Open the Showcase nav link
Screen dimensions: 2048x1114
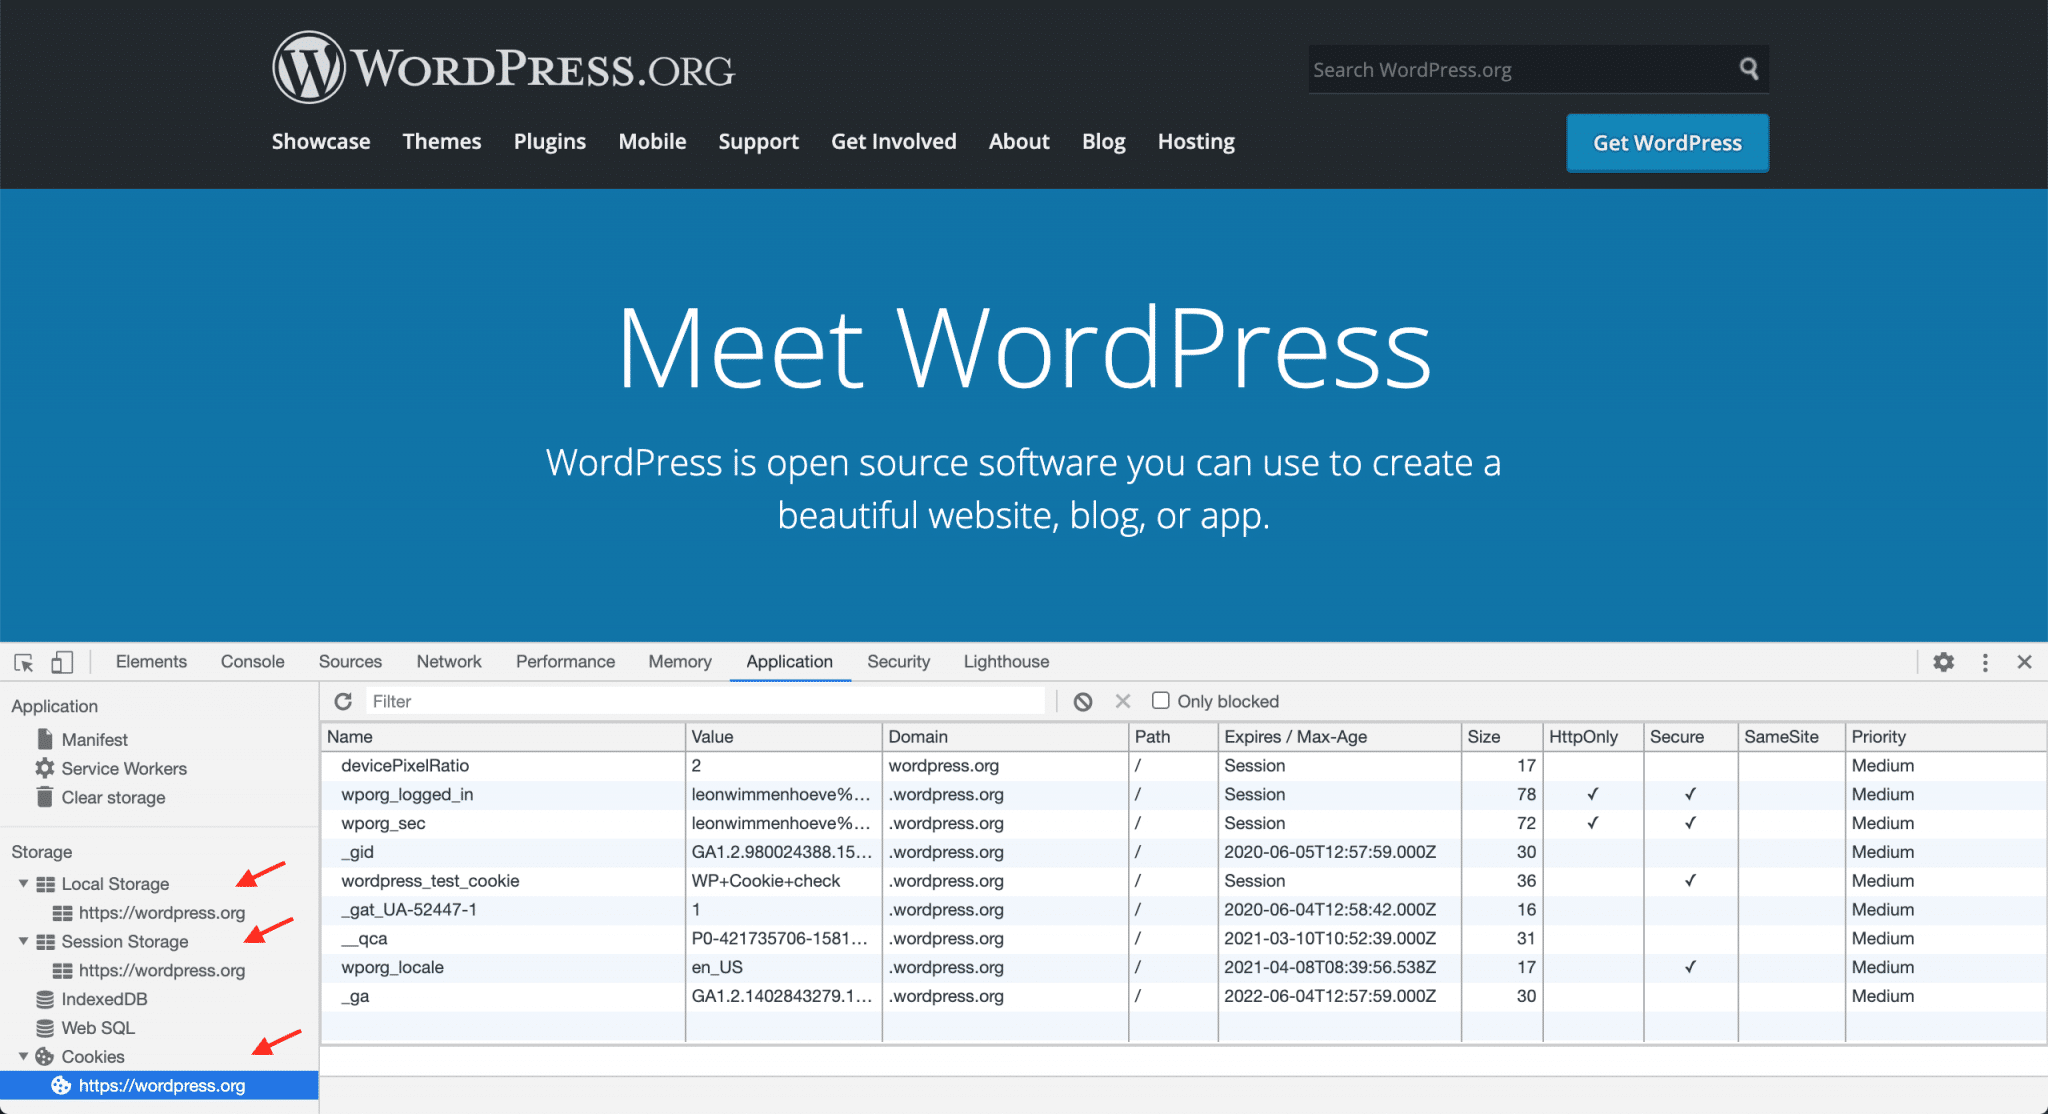[x=321, y=141]
